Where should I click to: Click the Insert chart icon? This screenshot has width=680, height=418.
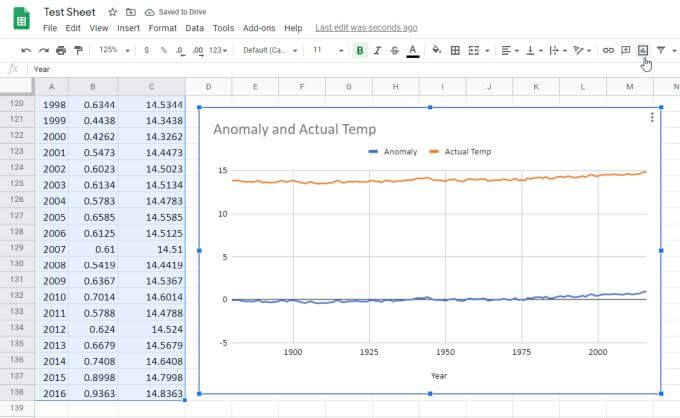tap(643, 50)
